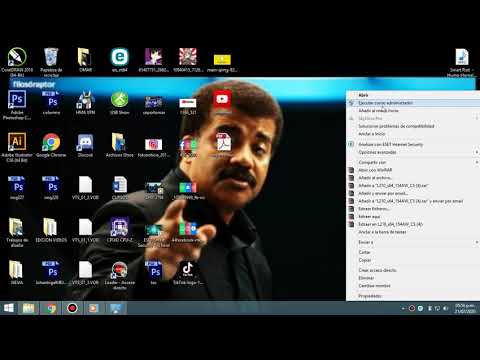Select the green USB Show icon
The height and width of the screenshot is (360, 480).
tap(119, 100)
